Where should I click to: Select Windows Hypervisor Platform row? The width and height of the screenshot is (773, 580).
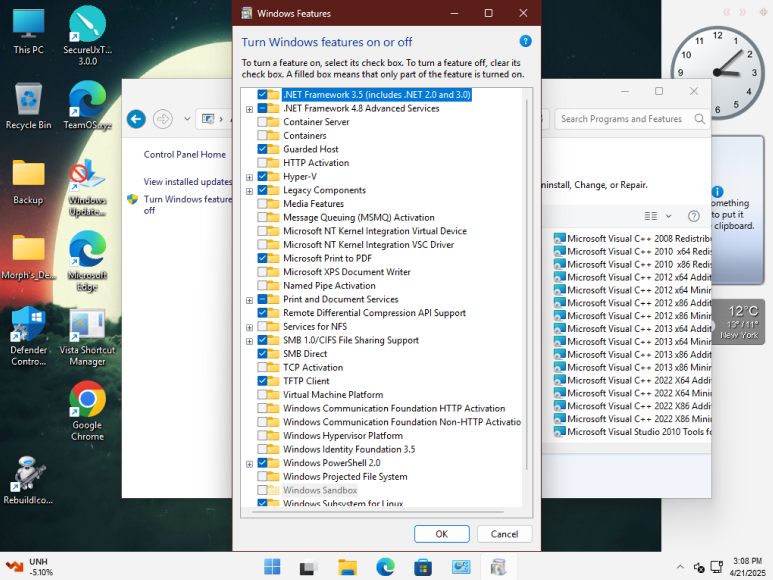(343, 436)
